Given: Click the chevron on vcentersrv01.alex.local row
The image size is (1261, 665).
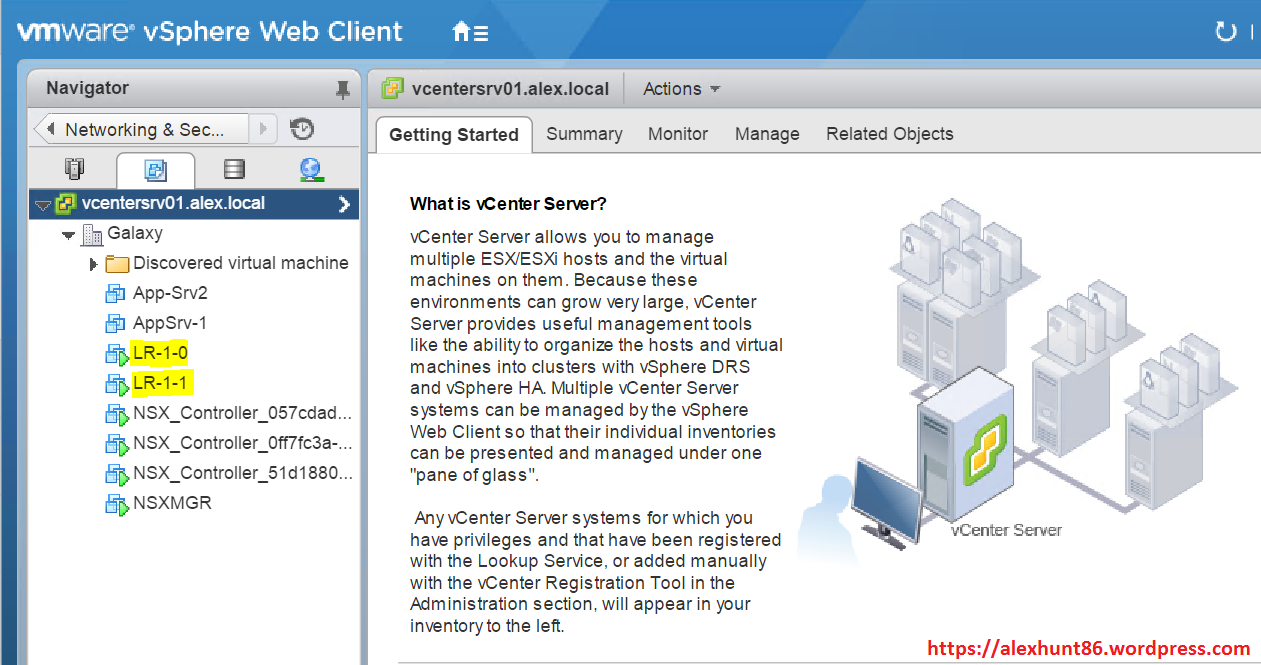Looking at the screenshot, I should [344, 204].
